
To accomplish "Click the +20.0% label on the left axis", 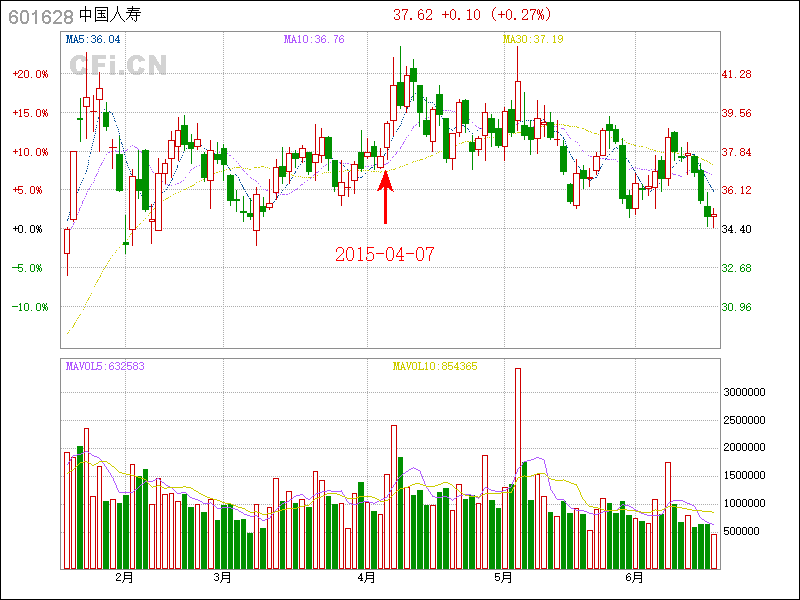I will click(30, 74).
